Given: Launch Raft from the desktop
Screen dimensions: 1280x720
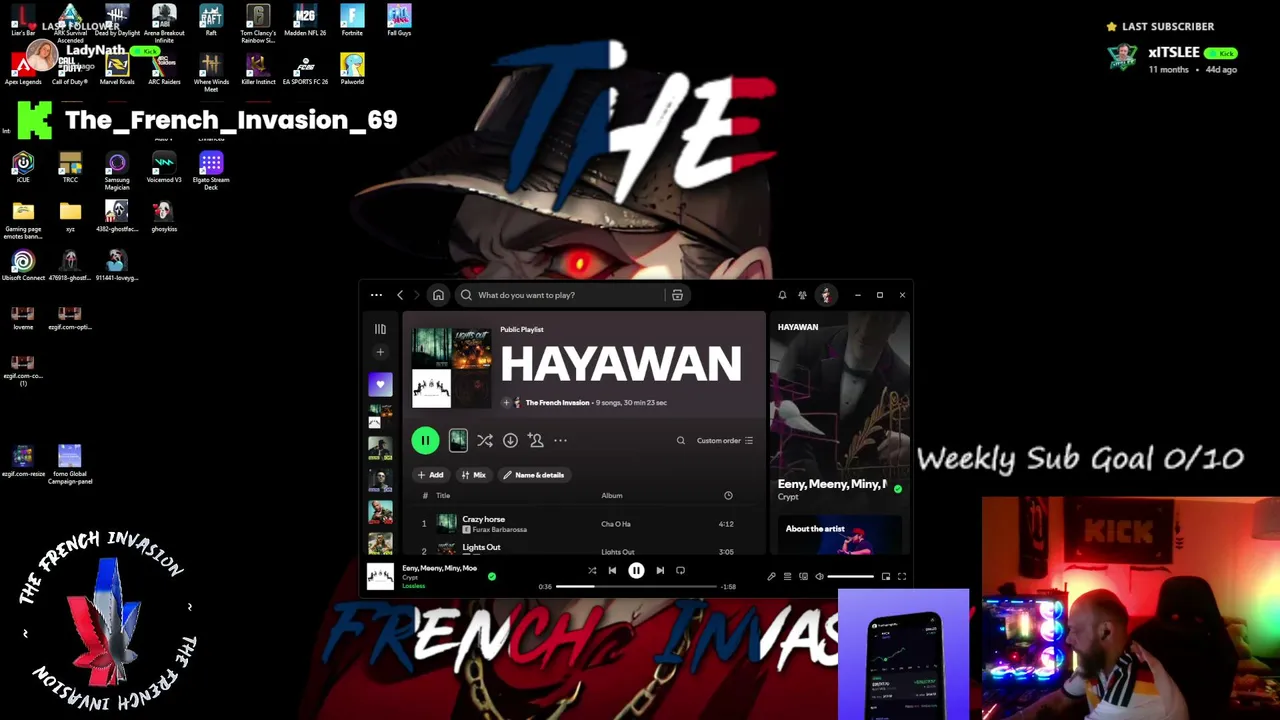Looking at the screenshot, I should coord(211,21).
